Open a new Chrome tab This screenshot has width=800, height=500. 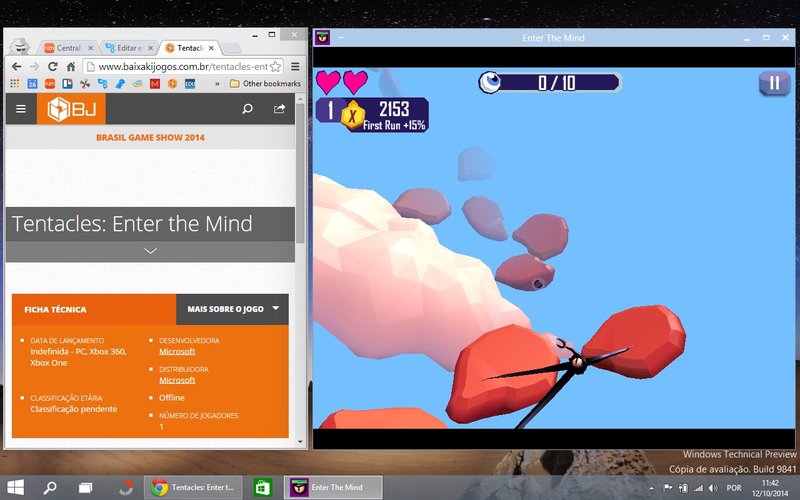point(232,48)
